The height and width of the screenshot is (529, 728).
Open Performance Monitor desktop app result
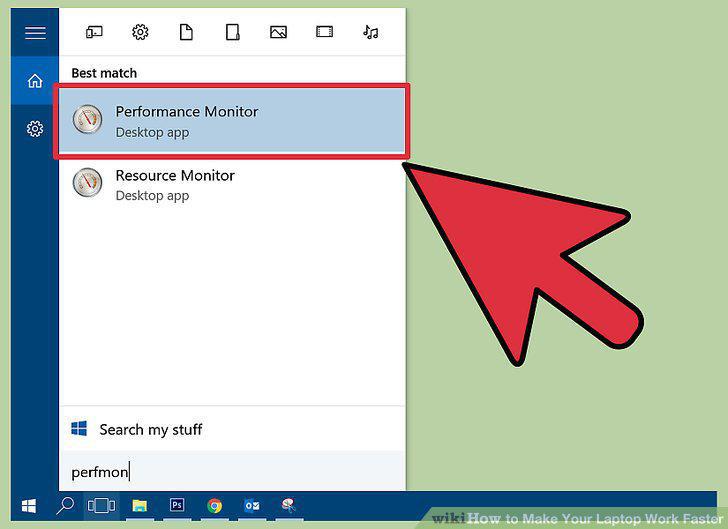pyautogui.click(x=232, y=121)
